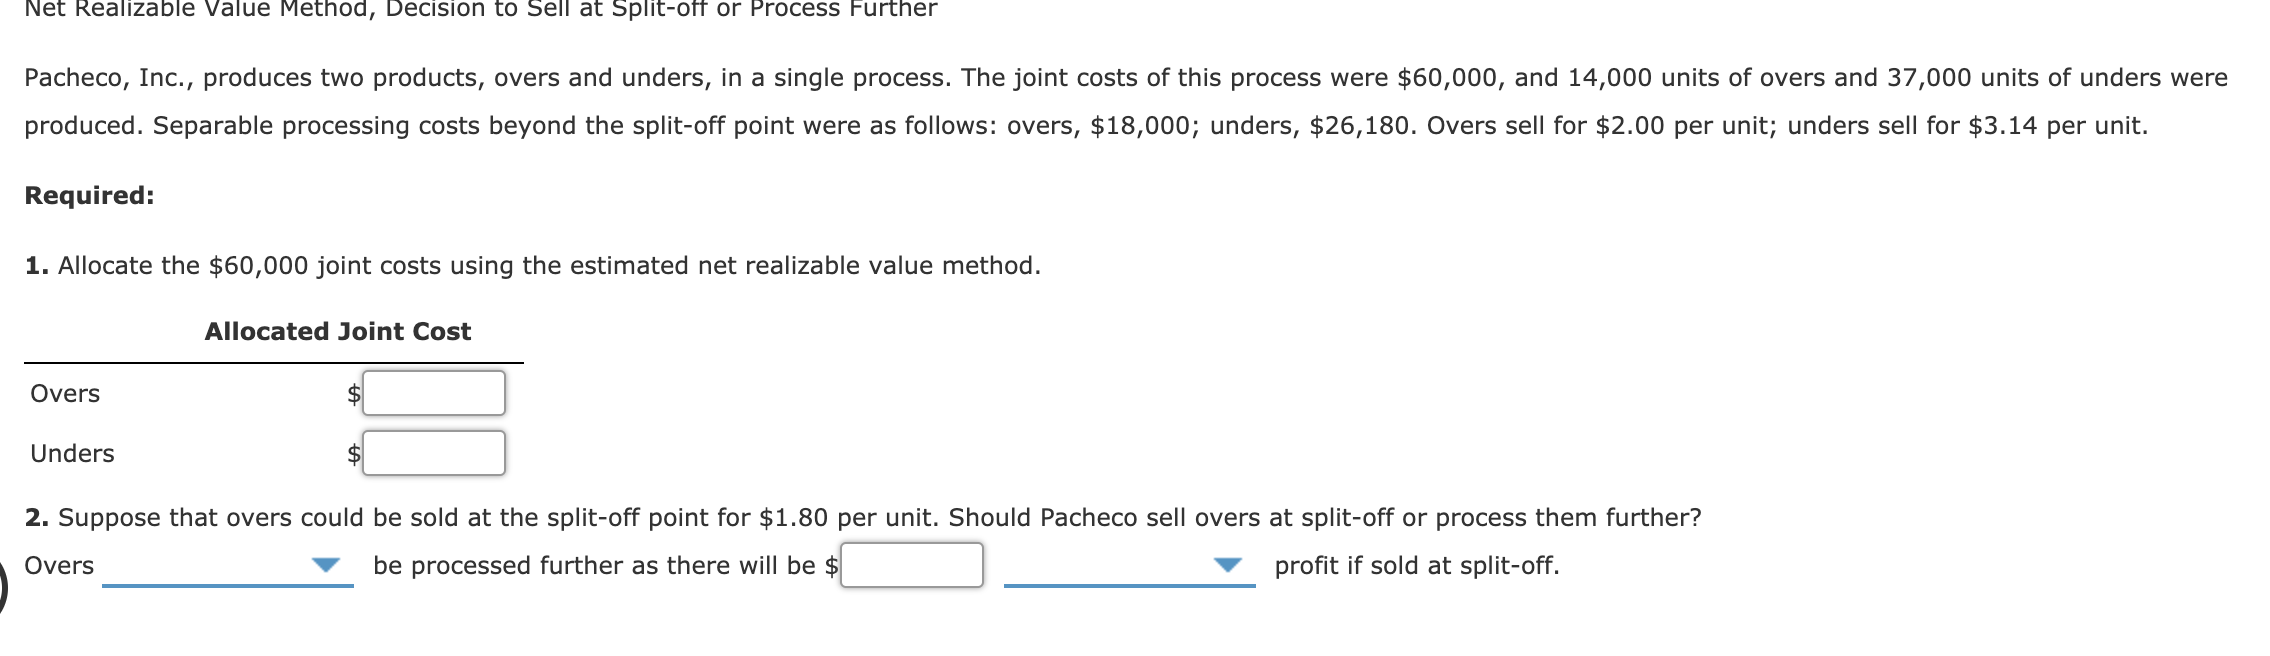2270x656 pixels.
Task: Click the question 1 instruction text
Action: [x=535, y=264]
